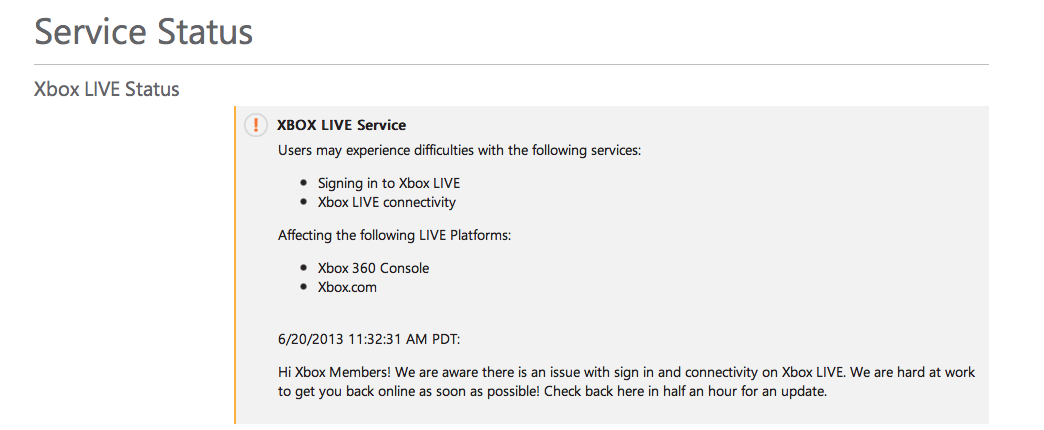
Task: Open the "Xbox.com" platform entry
Action: tap(347, 287)
